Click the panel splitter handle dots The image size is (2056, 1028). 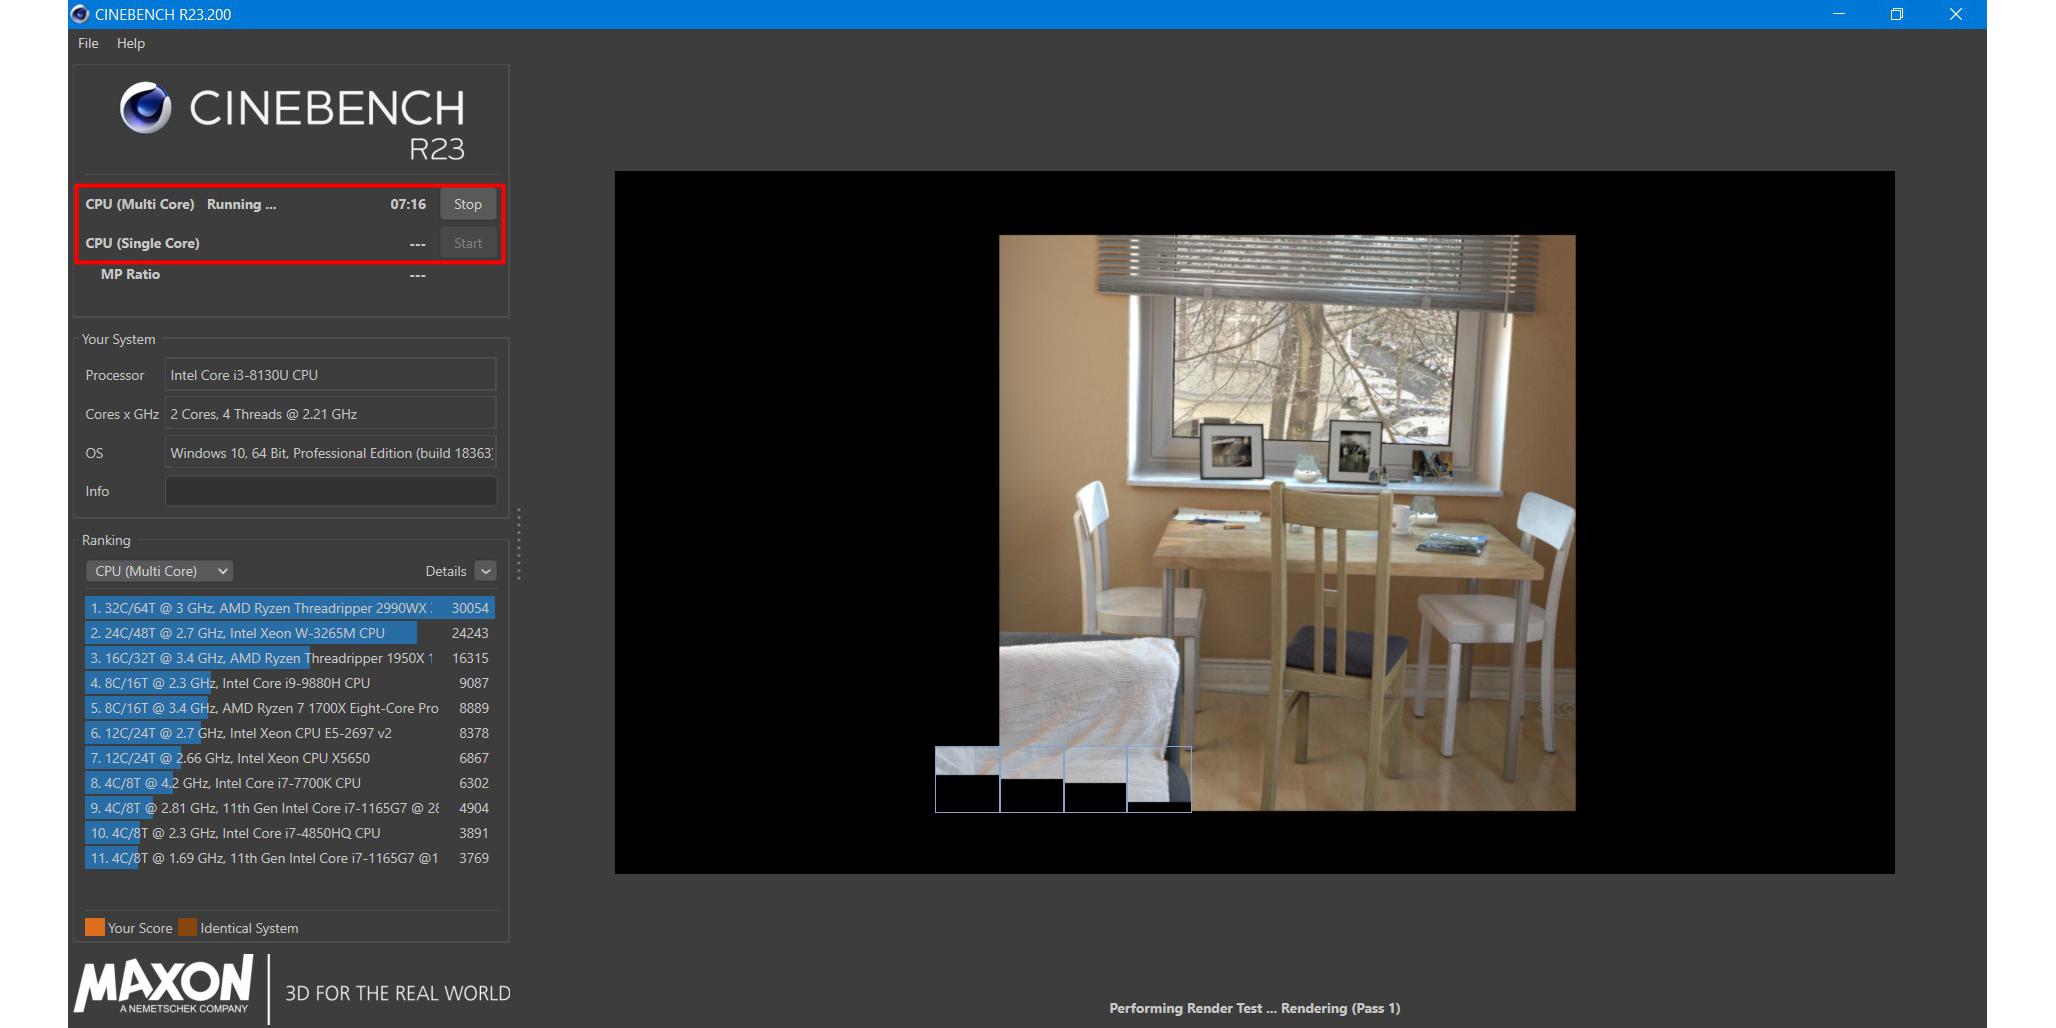pos(519,544)
